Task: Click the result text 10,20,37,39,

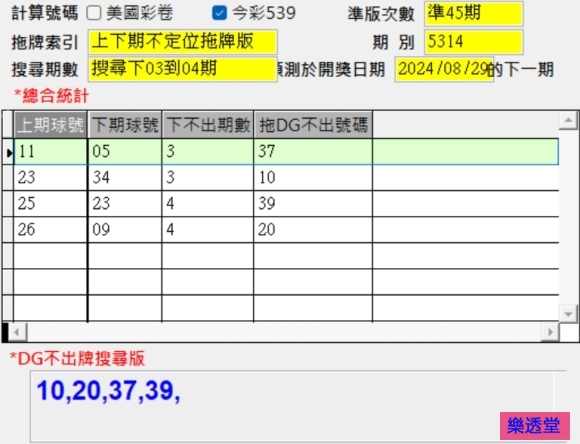Action: tap(108, 391)
